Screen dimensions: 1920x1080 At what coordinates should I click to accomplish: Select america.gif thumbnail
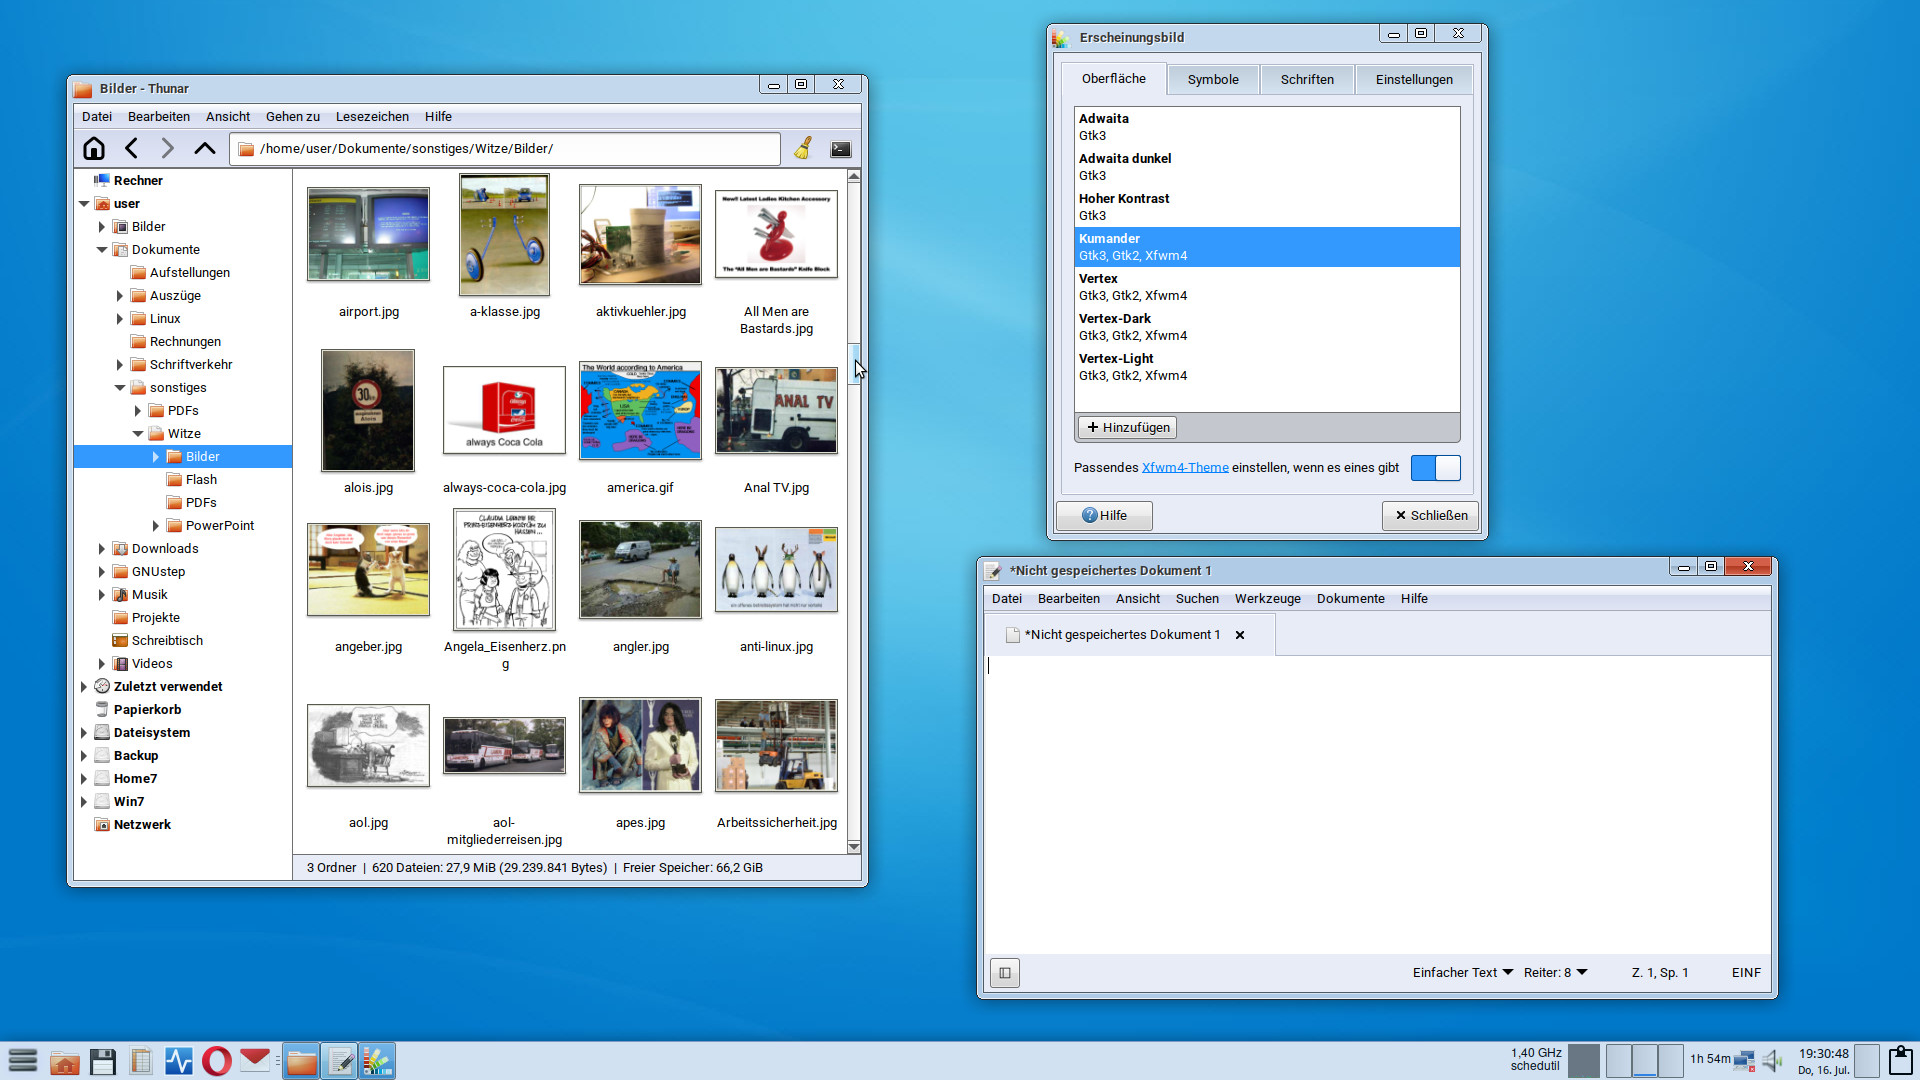click(640, 411)
